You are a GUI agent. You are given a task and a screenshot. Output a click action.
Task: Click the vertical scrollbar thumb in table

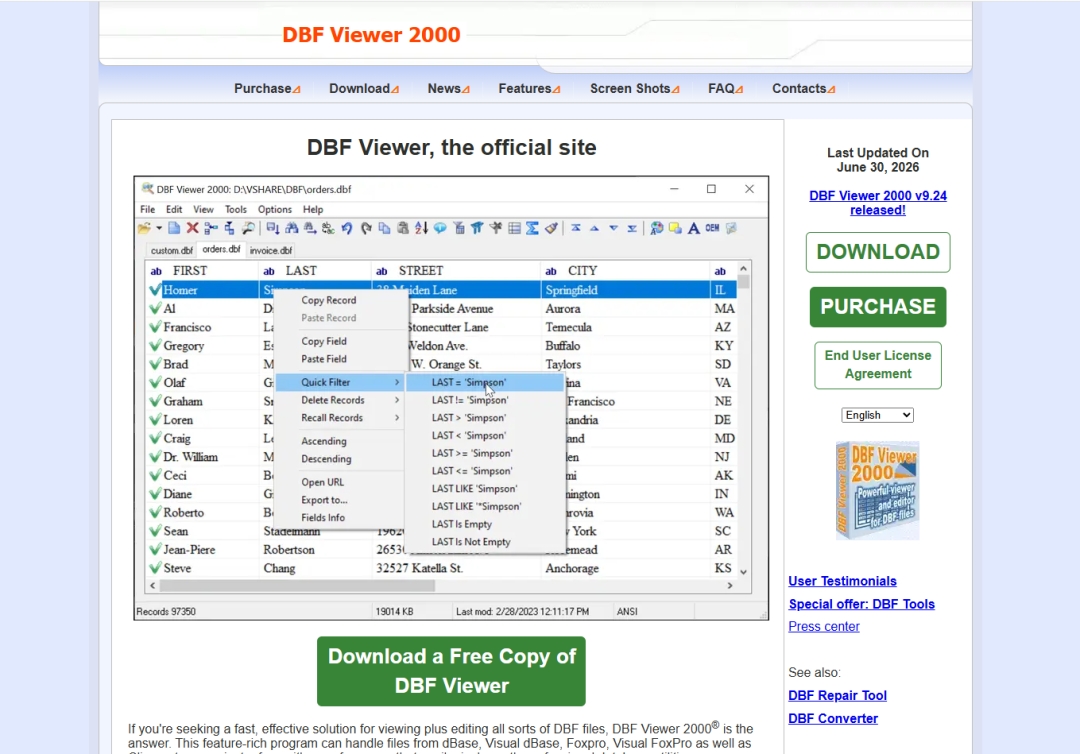(x=743, y=281)
